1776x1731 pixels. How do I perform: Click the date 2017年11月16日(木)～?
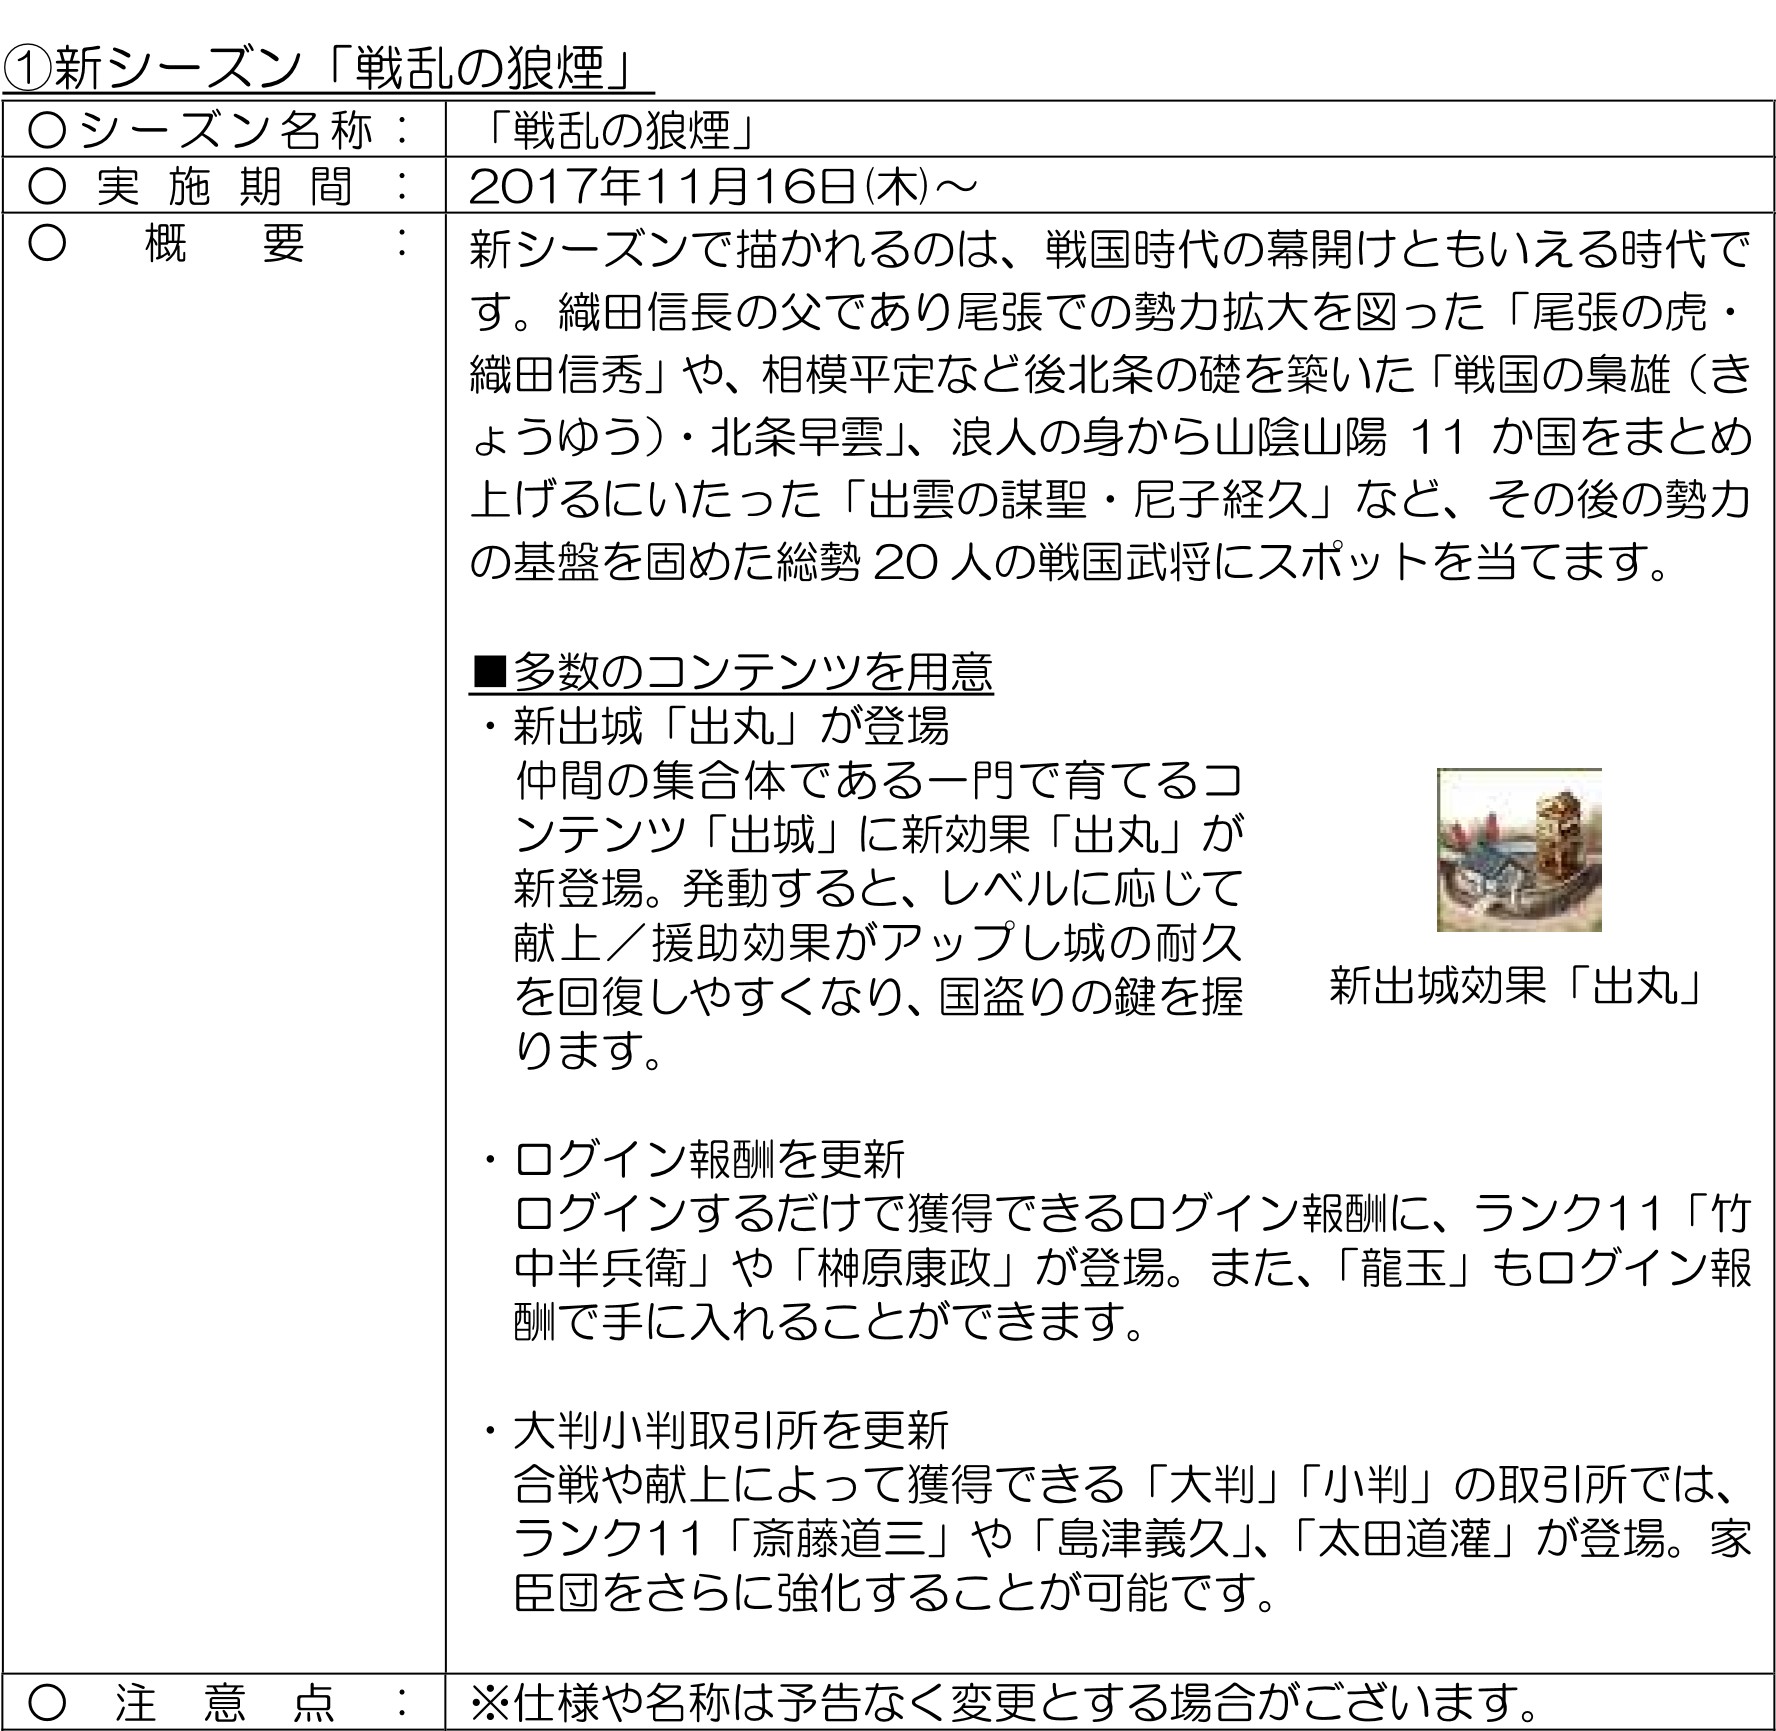coord(722,186)
